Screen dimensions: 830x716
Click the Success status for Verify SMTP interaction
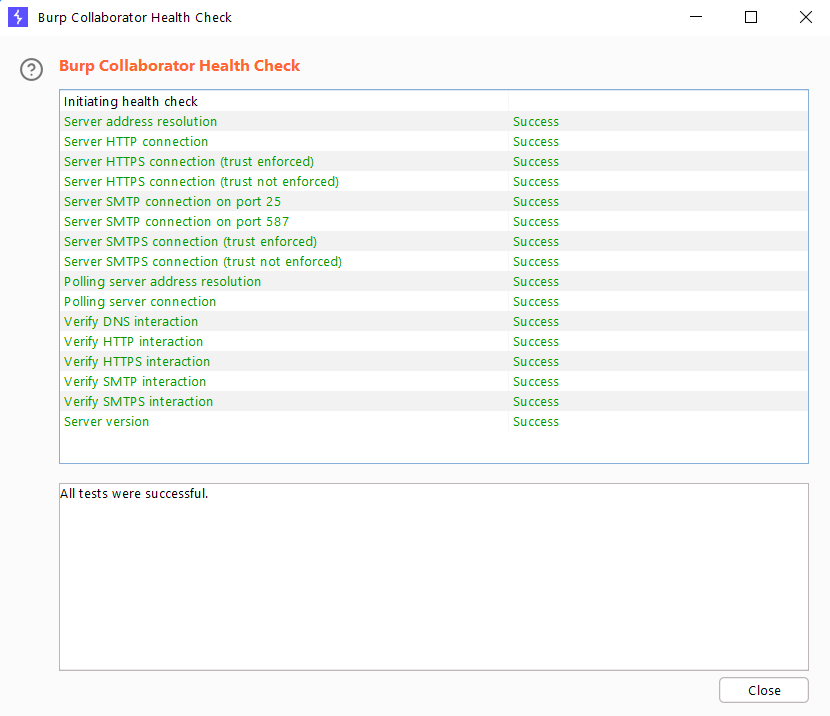[x=536, y=382]
